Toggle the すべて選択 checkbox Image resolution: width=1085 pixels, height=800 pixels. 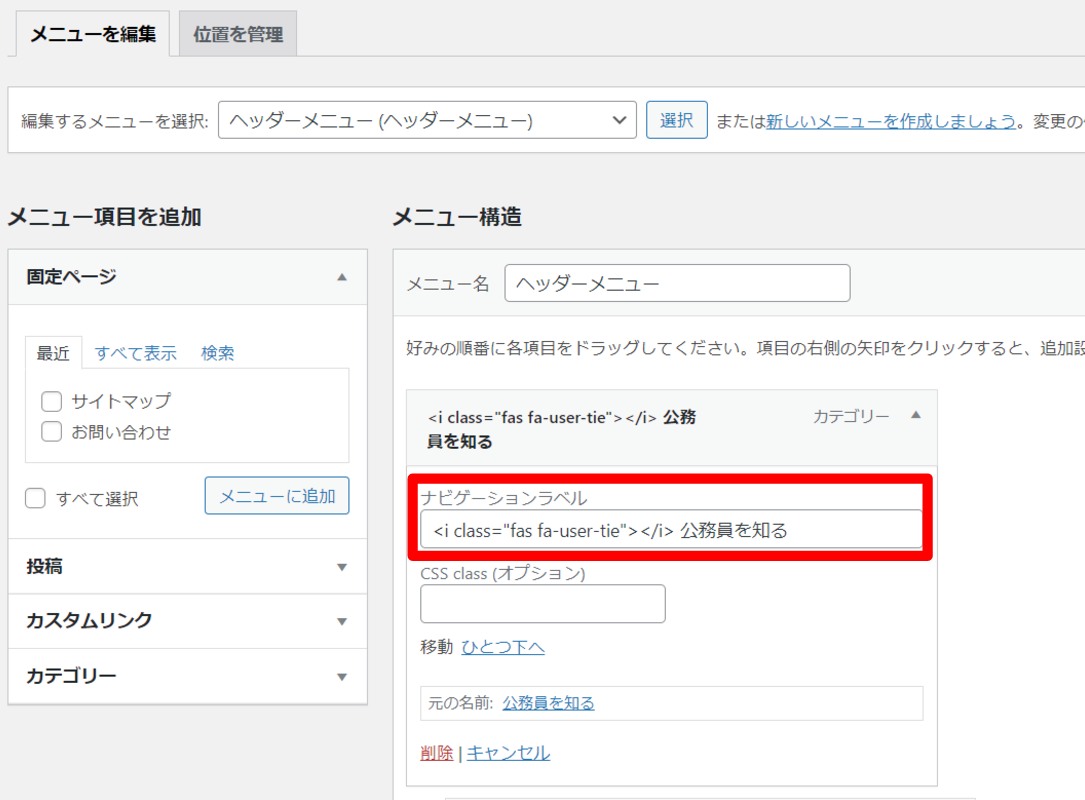pyautogui.click(x=35, y=498)
